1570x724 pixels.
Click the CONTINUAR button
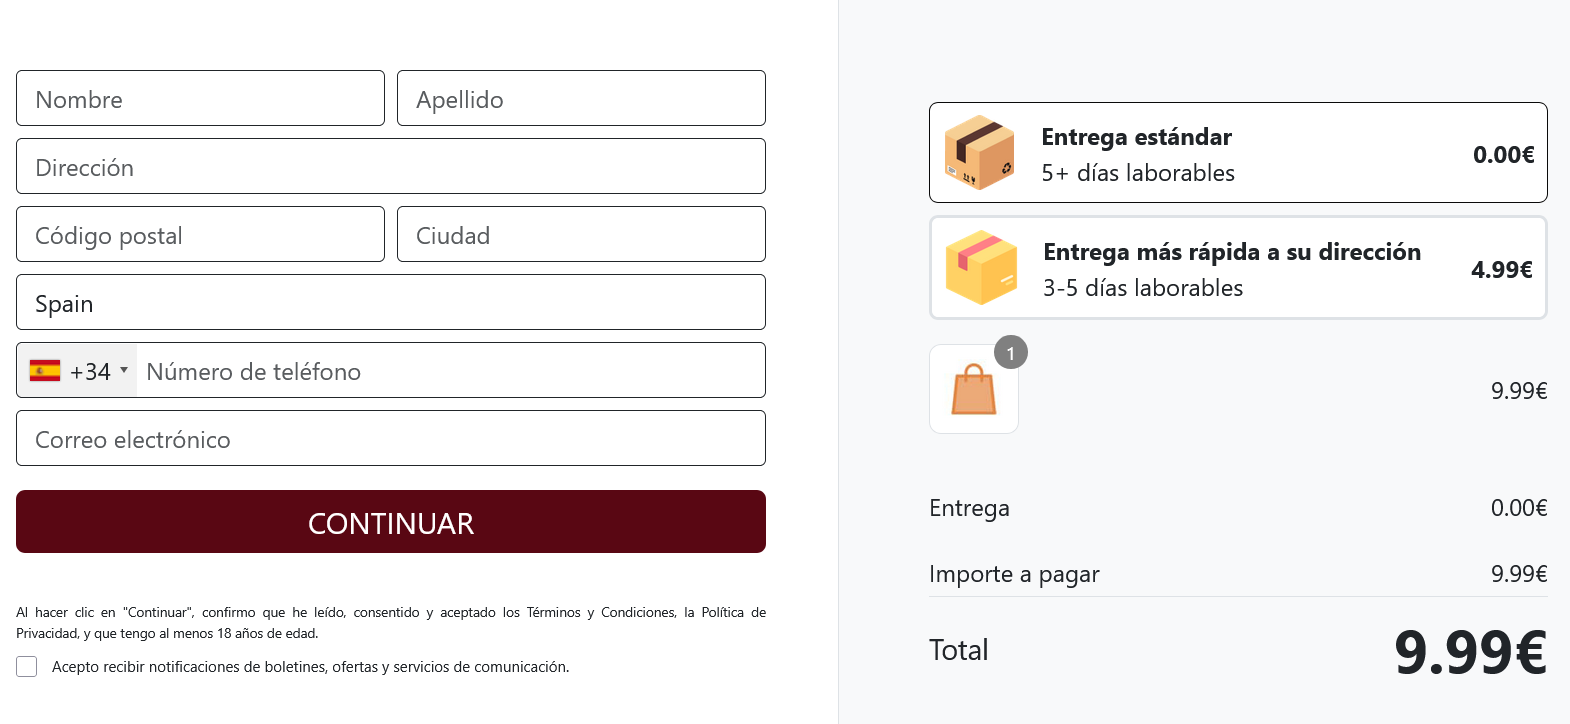391,521
